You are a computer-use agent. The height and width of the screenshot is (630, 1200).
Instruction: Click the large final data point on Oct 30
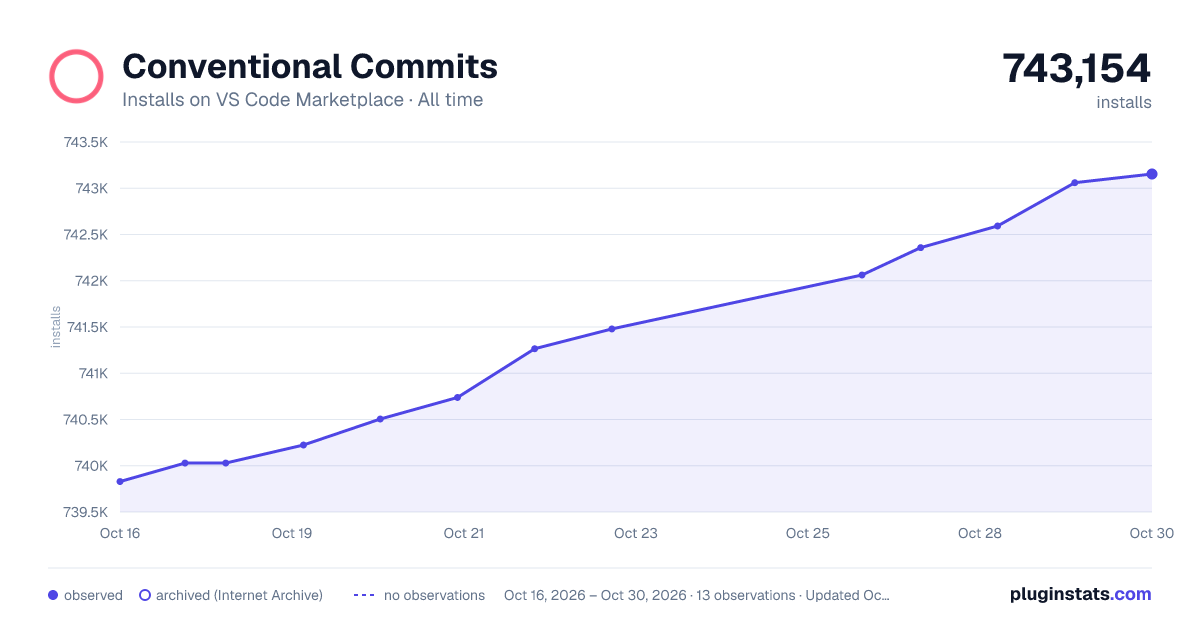[x=1152, y=174]
